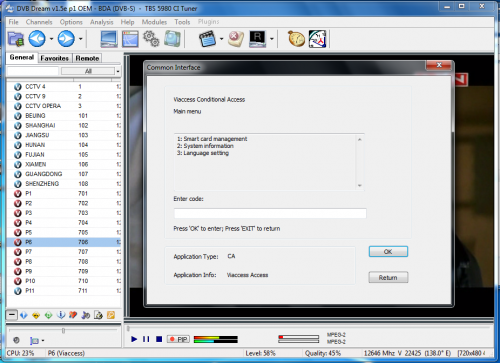Open the clock scheduler icon

click(x=317, y=39)
